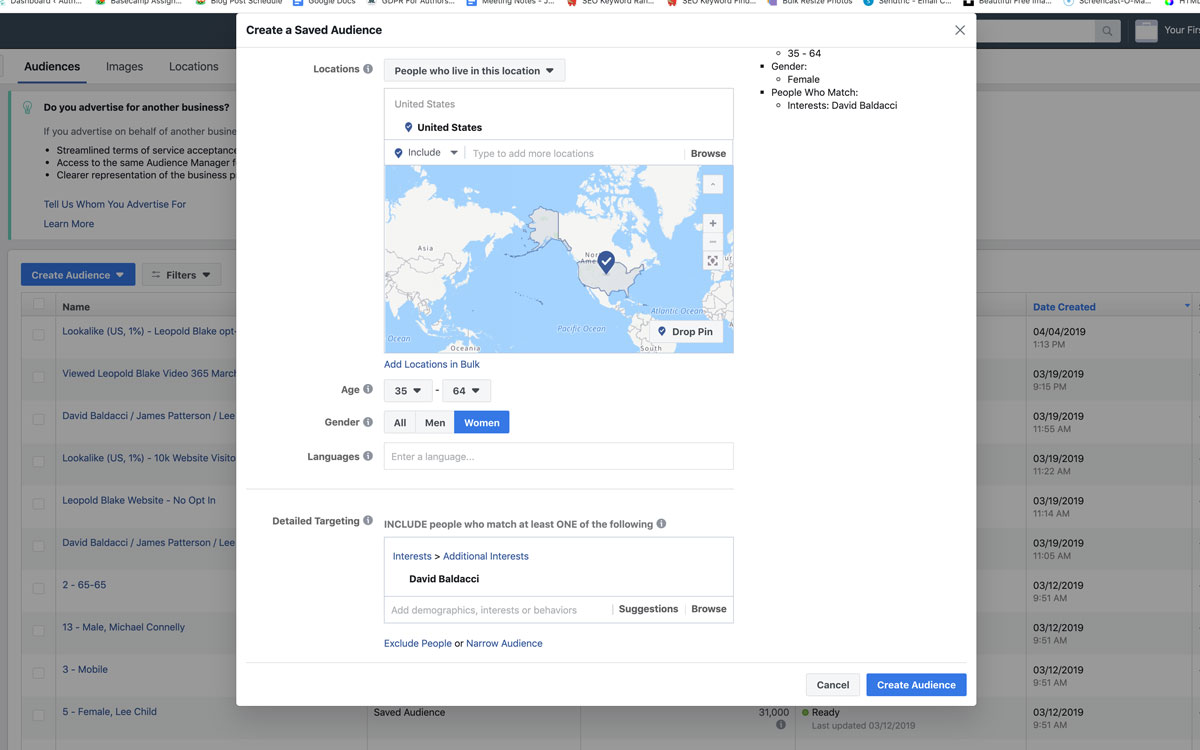This screenshot has height=750, width=1200.
Task: Open the Include dropdown for locations
Action: (x=426, y=153)
